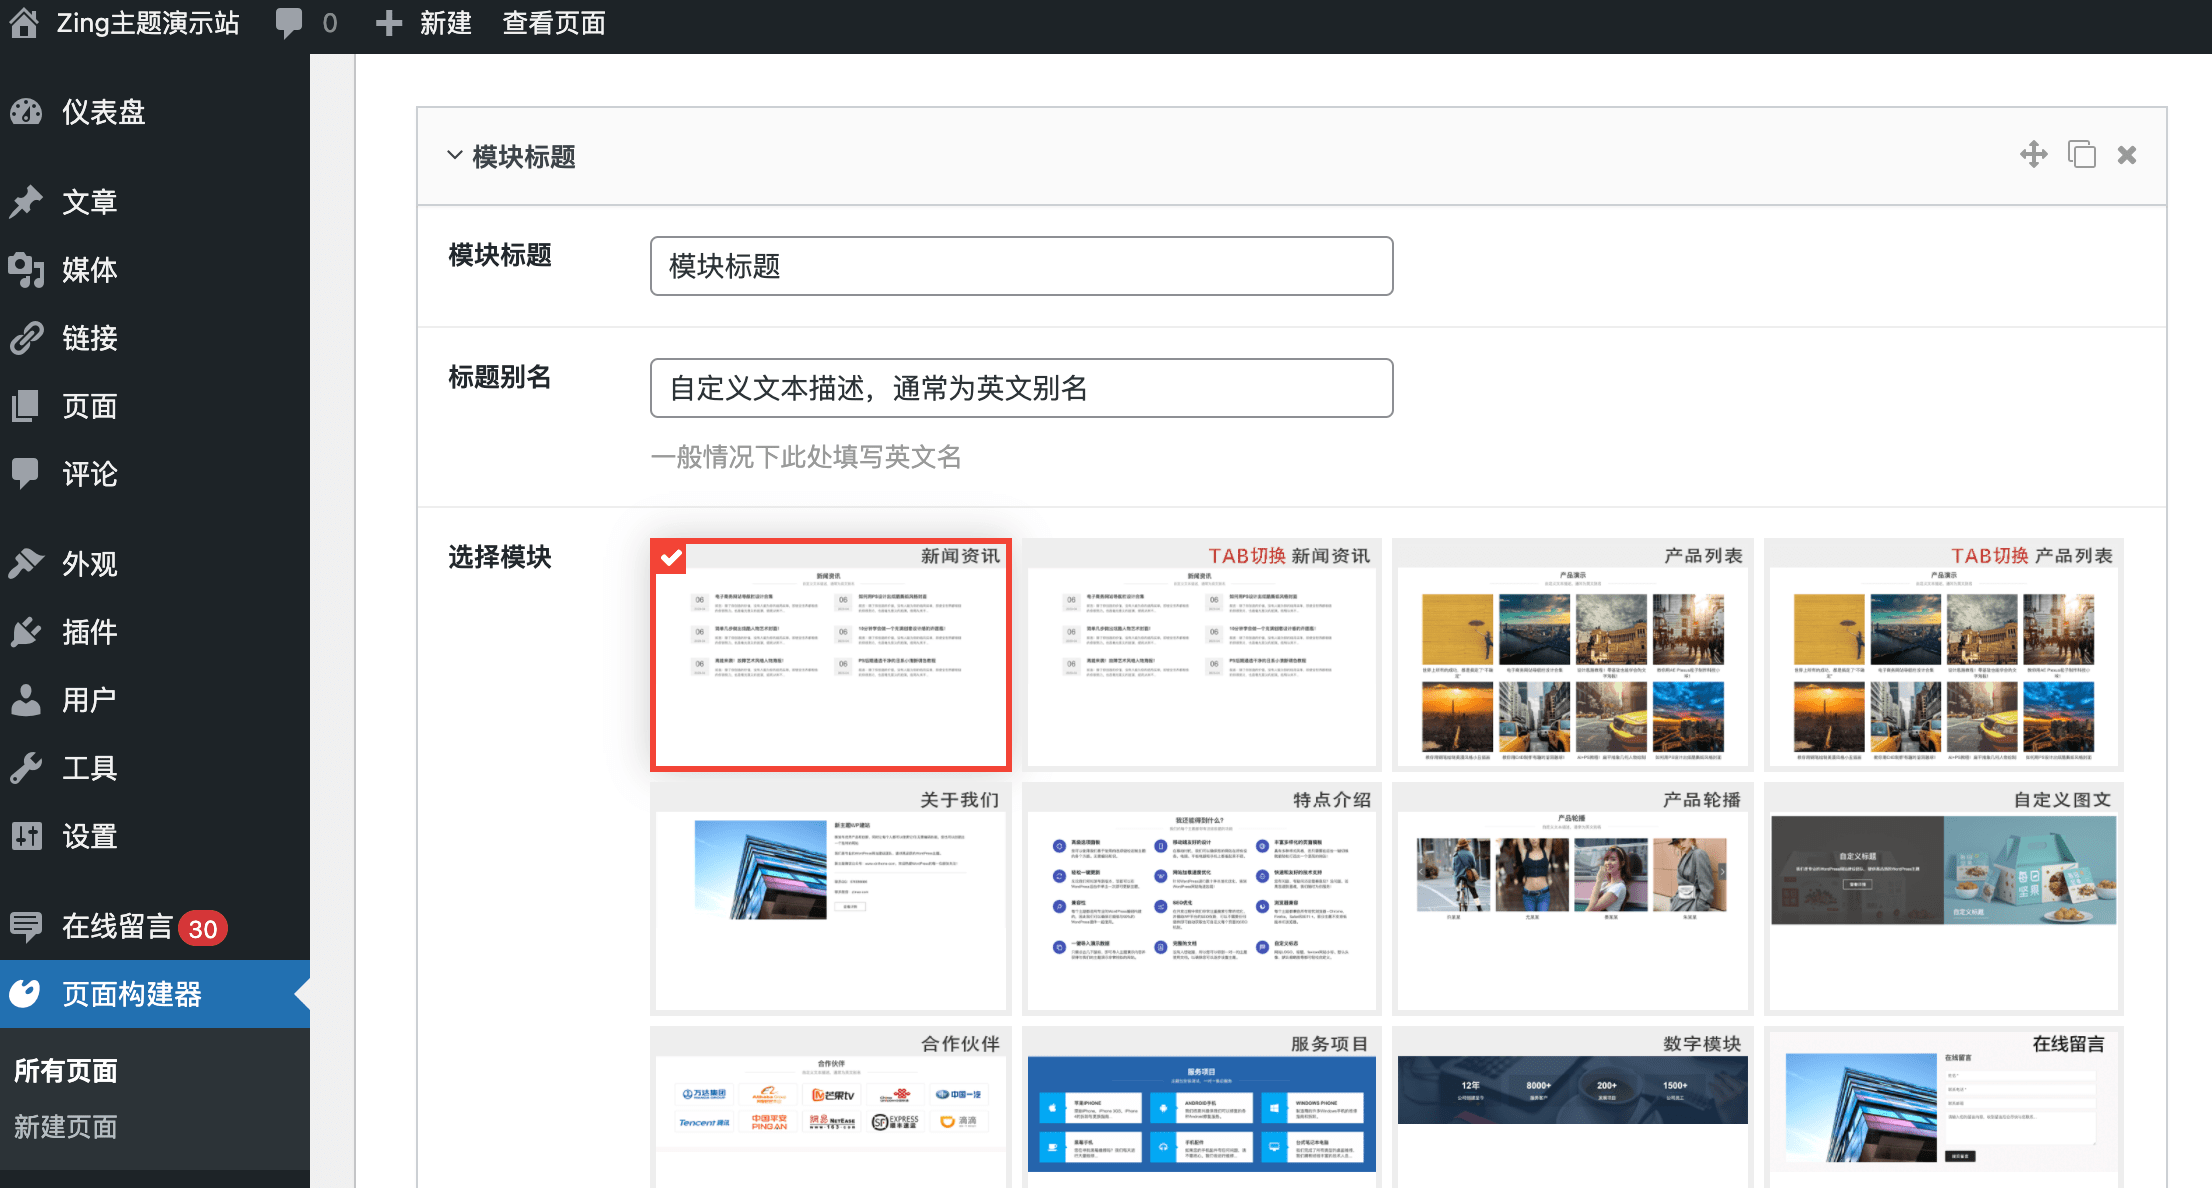
Task: Select the 关于我们 module thumbnail
Action: pos(830,898)
